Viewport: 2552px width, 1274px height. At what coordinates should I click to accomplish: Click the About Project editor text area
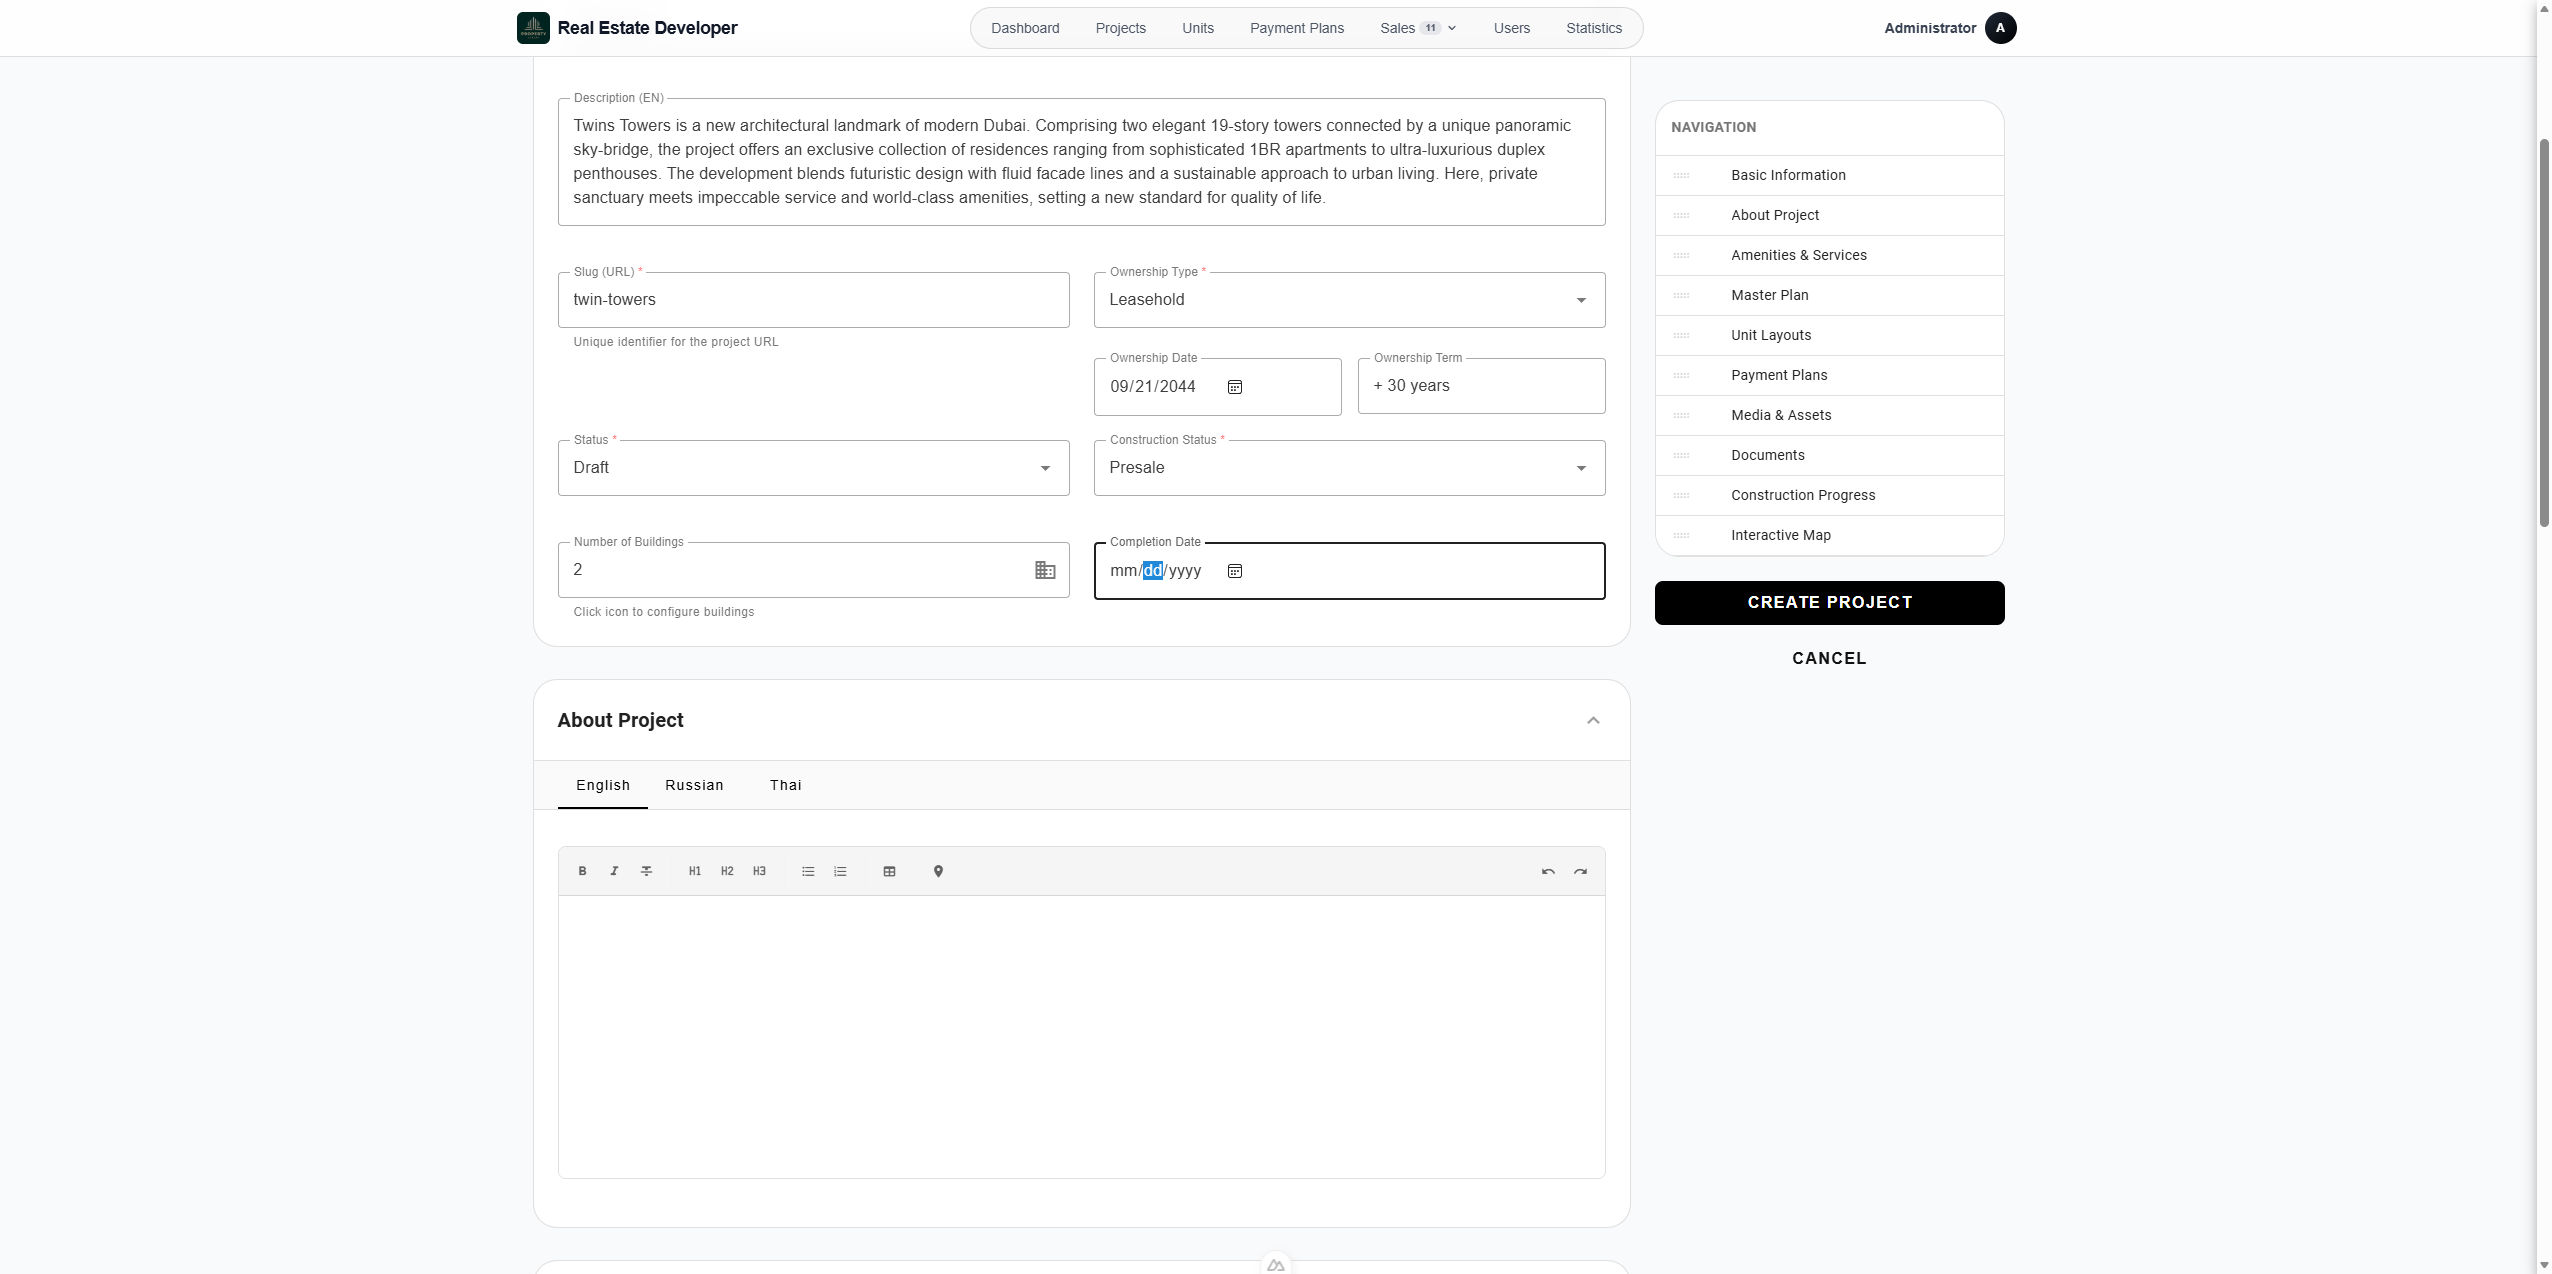[1081, 1037]
